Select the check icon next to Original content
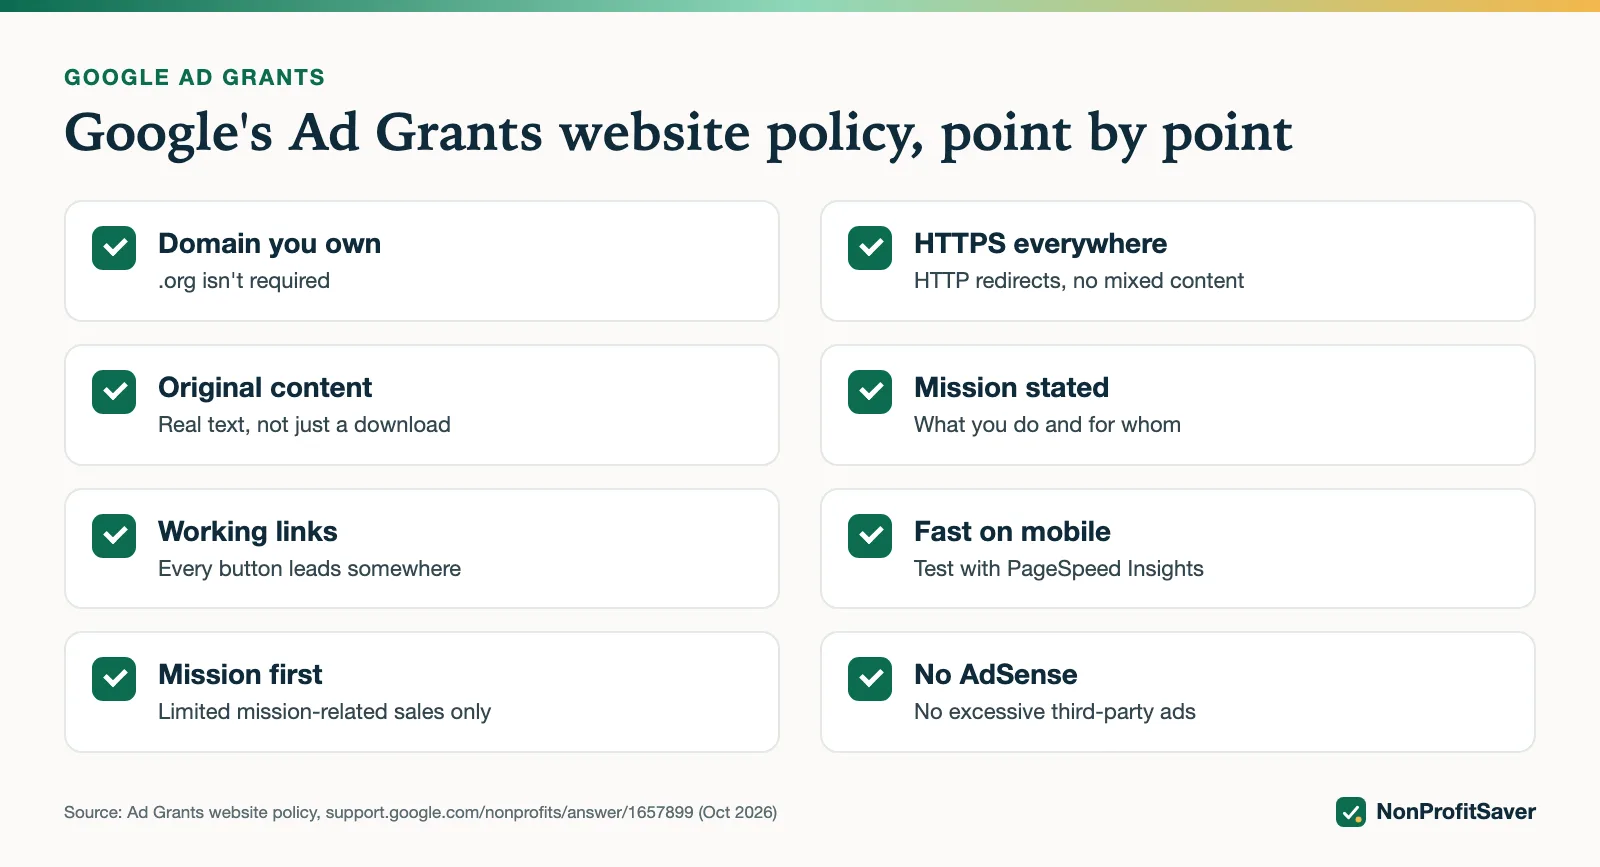The height and width of the screenshot is (867, 1600). [x=114, y=392]
